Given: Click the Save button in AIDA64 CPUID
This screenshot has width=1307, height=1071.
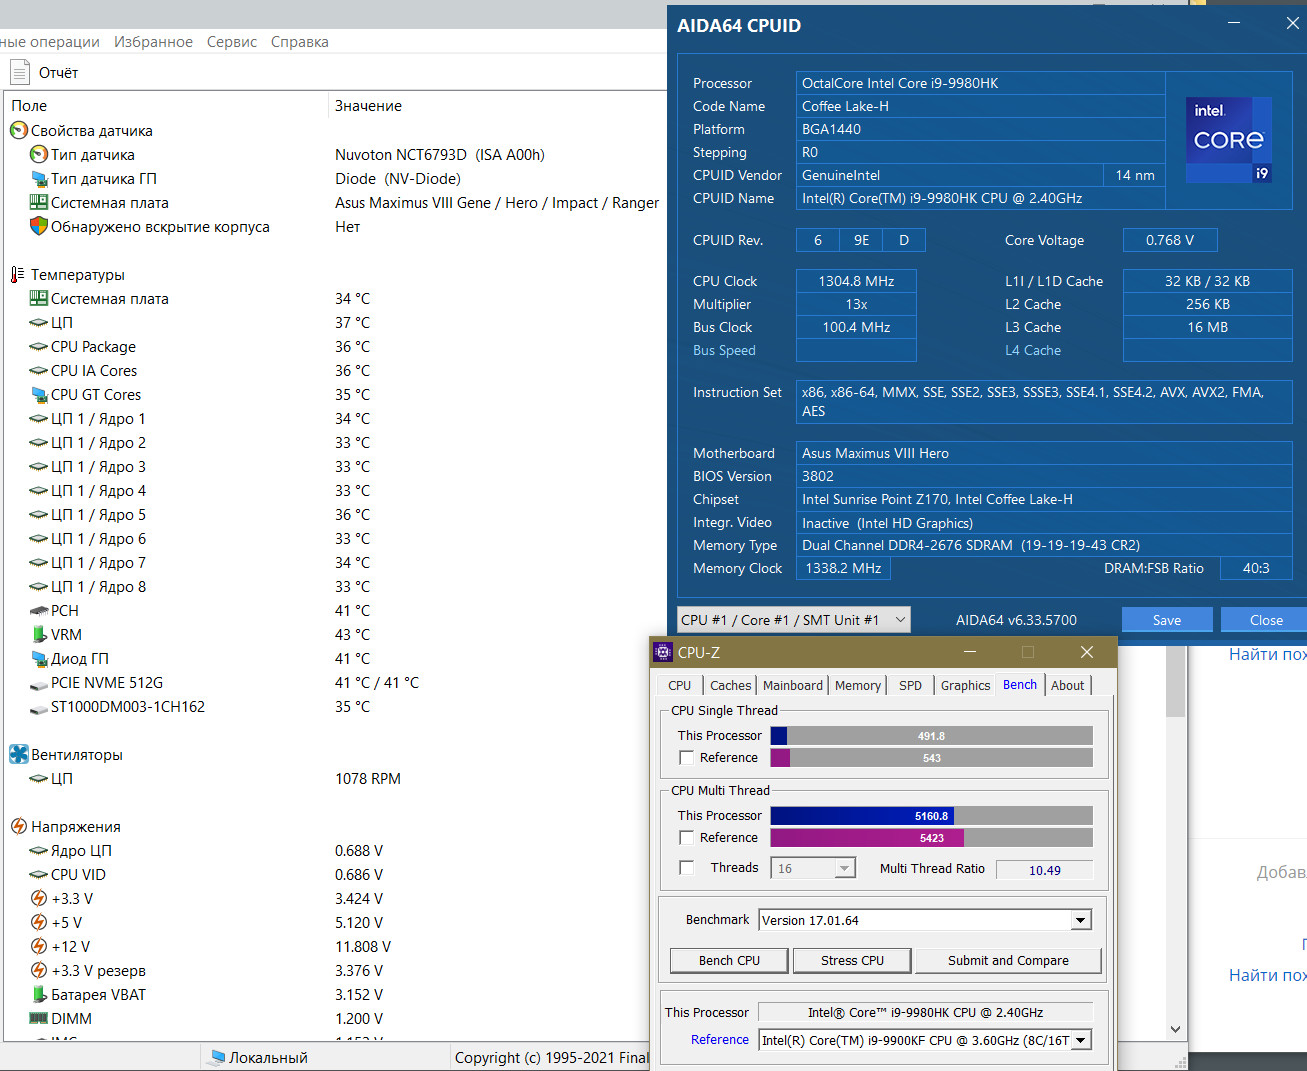Looking at the screenshot, I should 1166,620.
